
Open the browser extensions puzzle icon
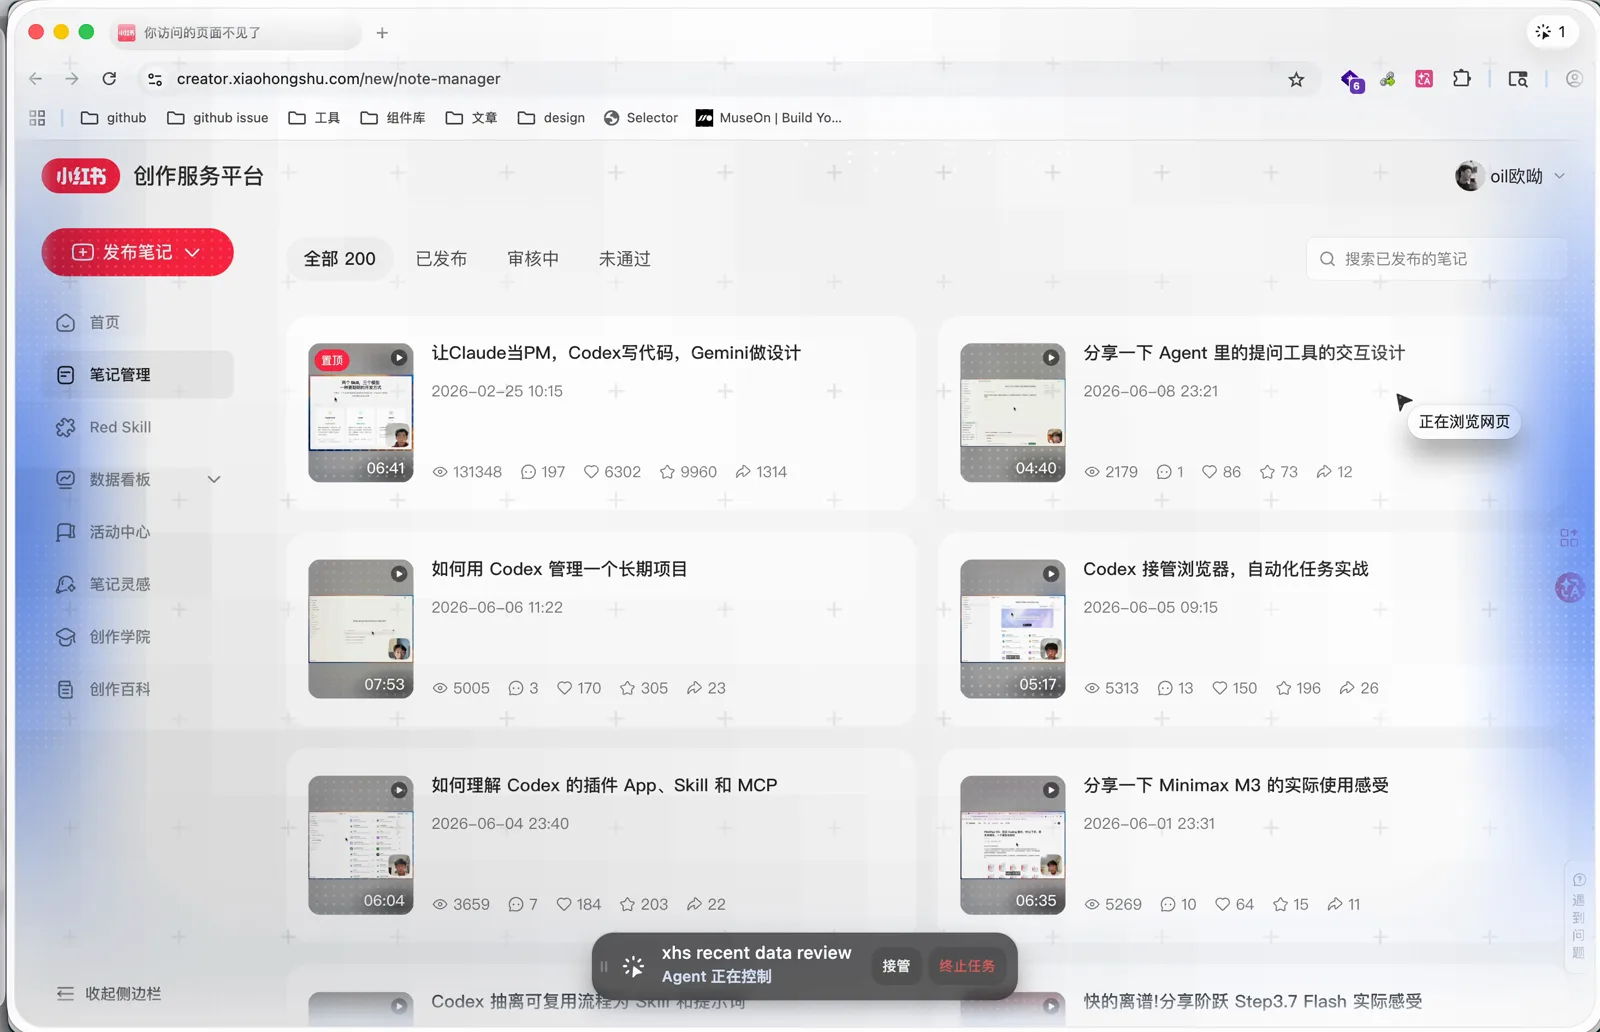[x=1462, y=79]
